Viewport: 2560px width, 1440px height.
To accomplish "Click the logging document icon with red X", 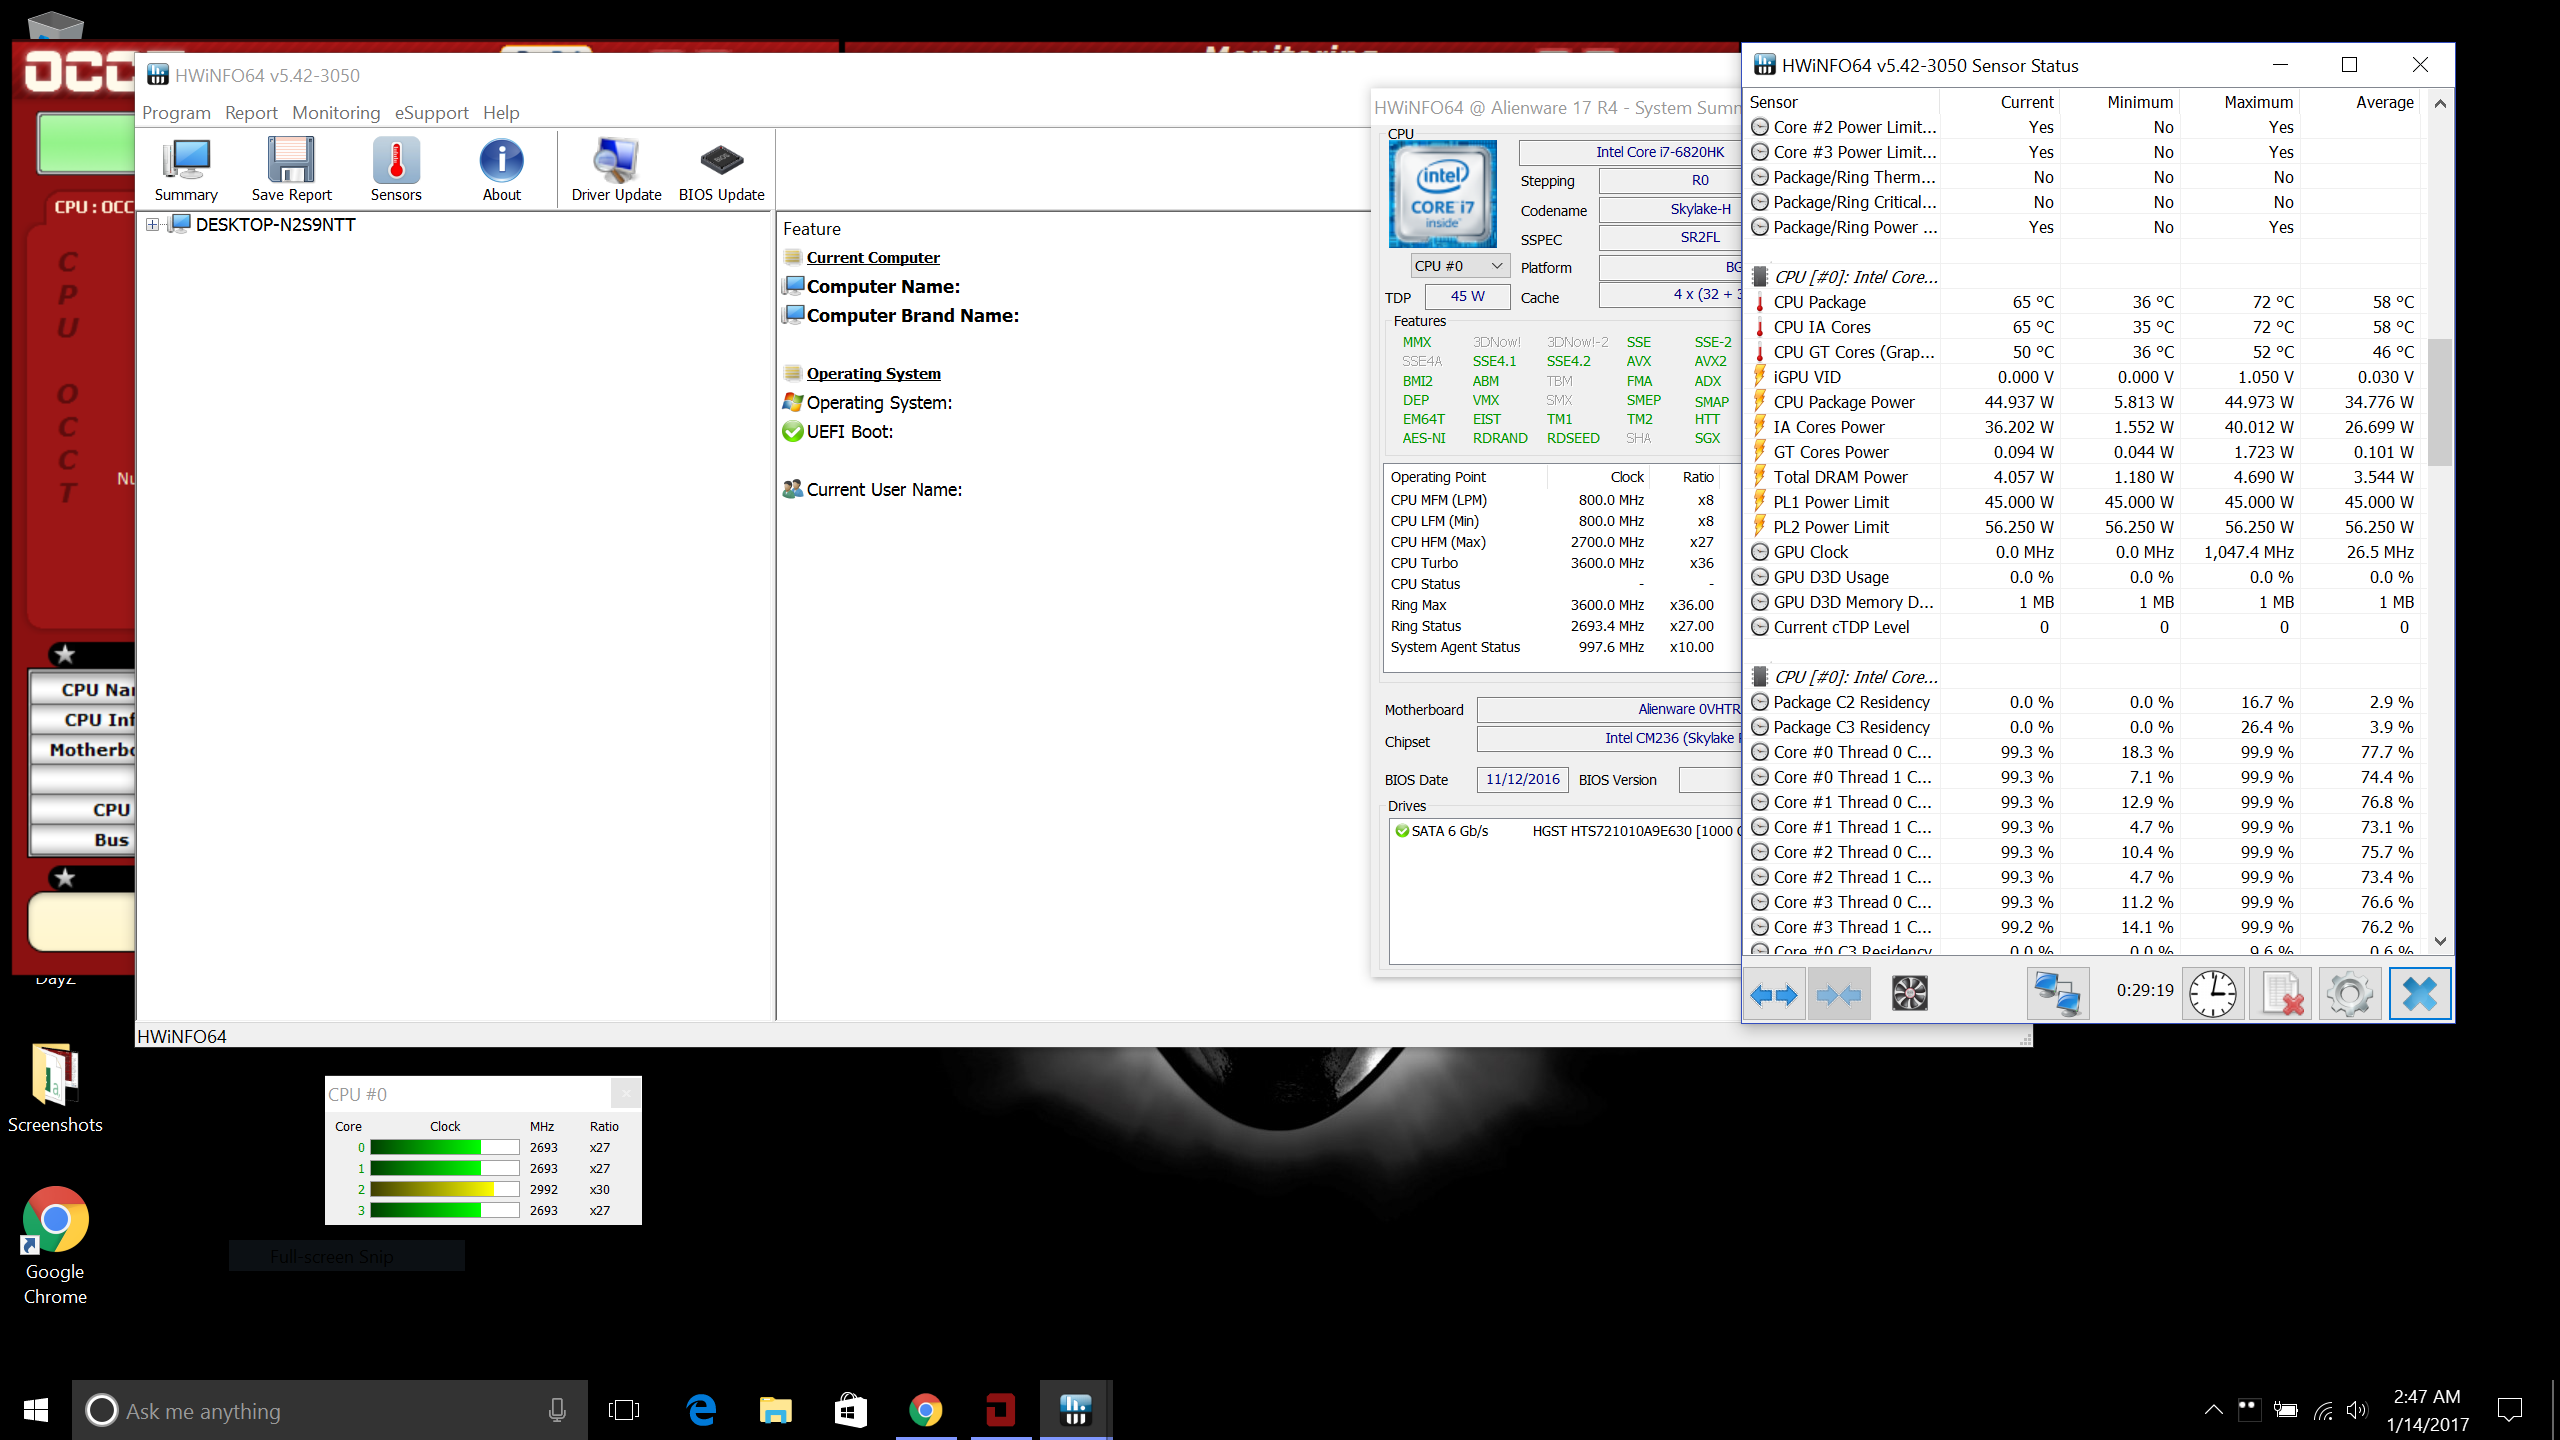I will 2281,994.
